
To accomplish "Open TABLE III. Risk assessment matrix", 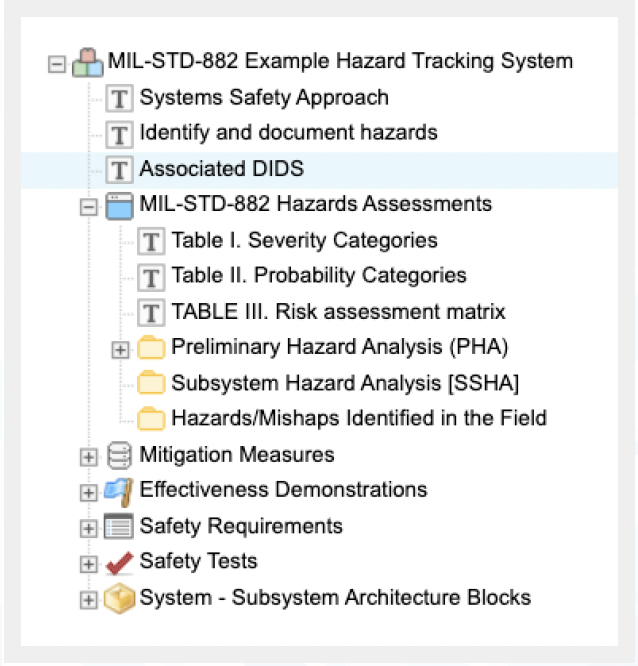I will [x=339, y=312].
